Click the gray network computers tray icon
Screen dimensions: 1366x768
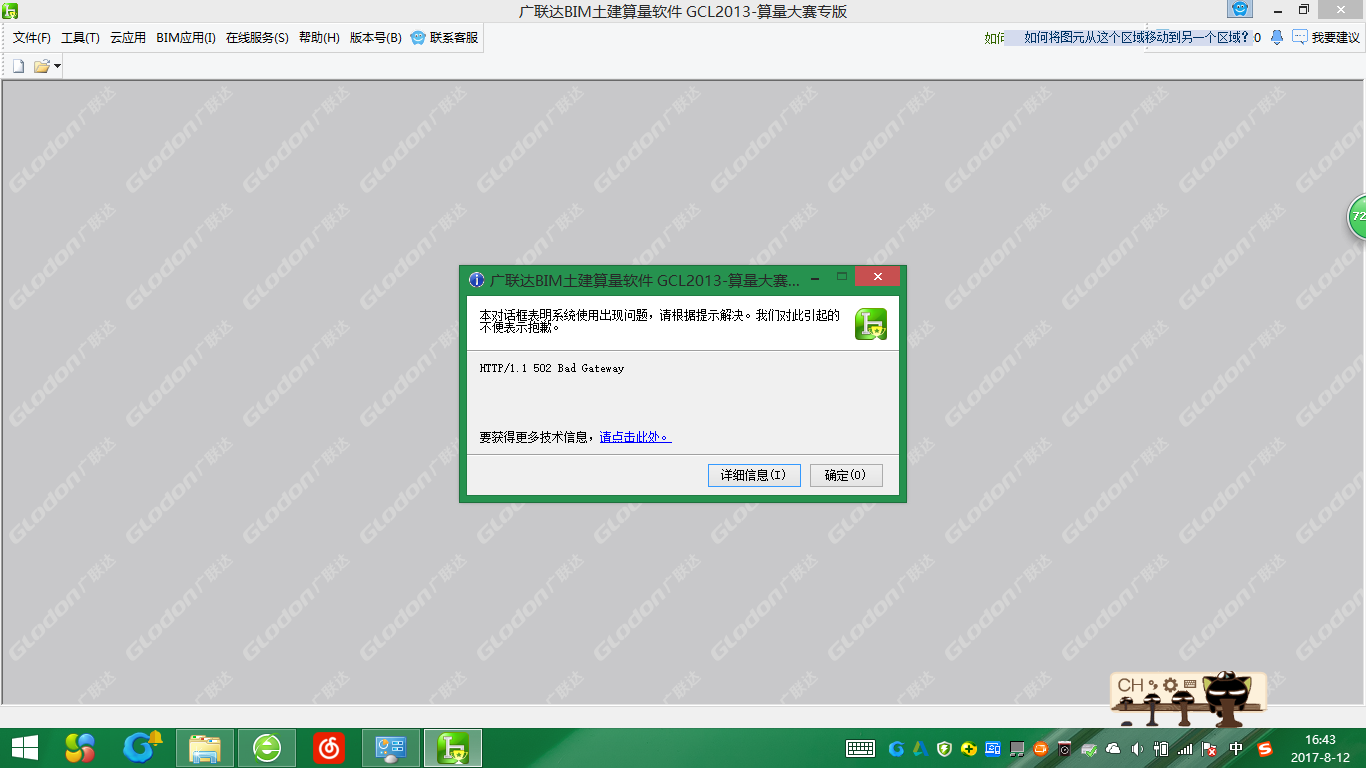coord(1017,748)
